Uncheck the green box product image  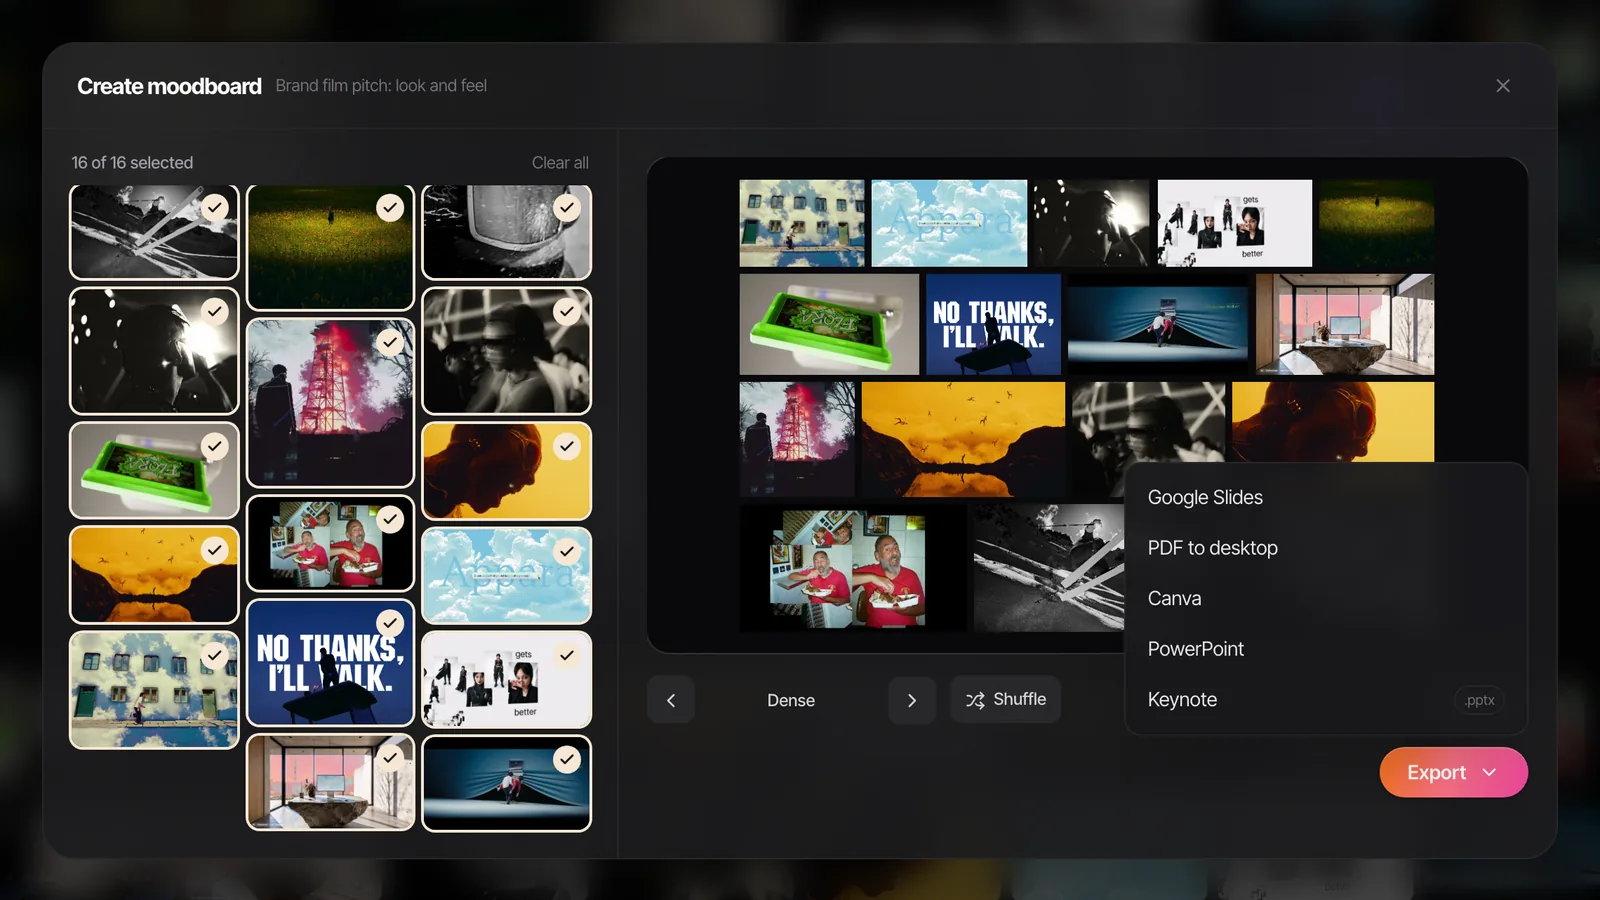pyautogui.click(x=215, y=446)
